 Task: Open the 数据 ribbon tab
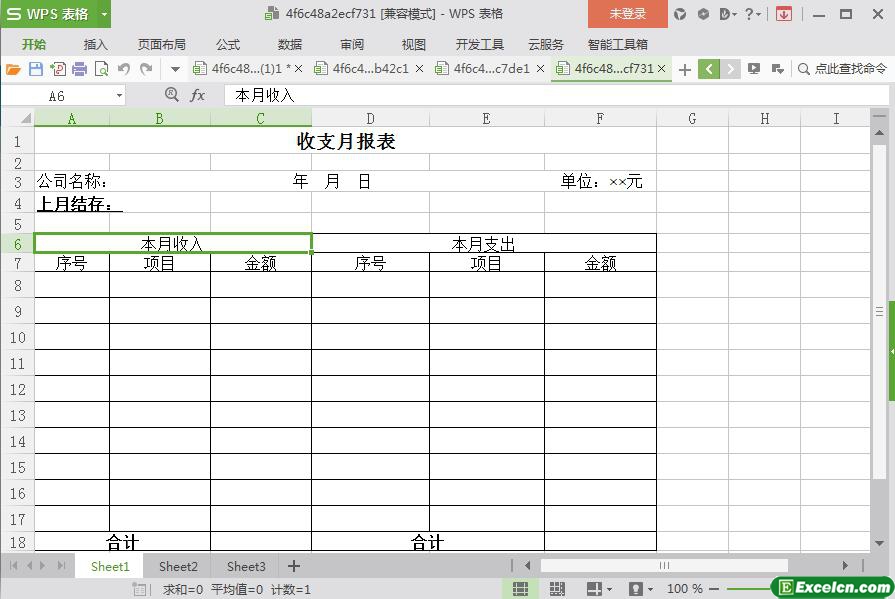289,45
